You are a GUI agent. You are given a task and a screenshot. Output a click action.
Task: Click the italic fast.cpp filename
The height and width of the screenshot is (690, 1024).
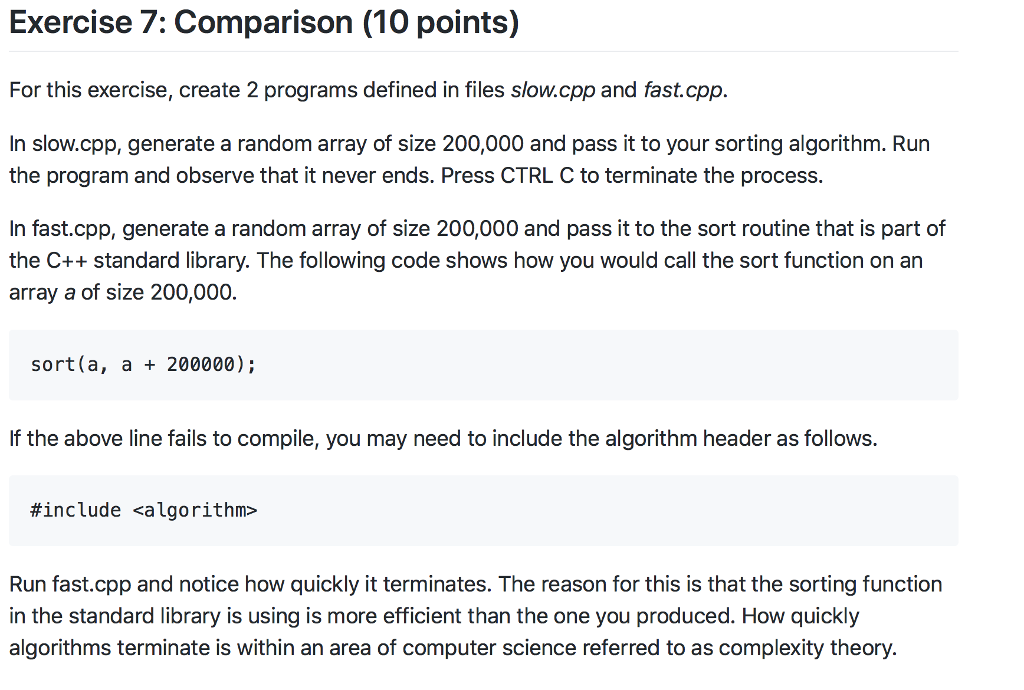(684, 90)
